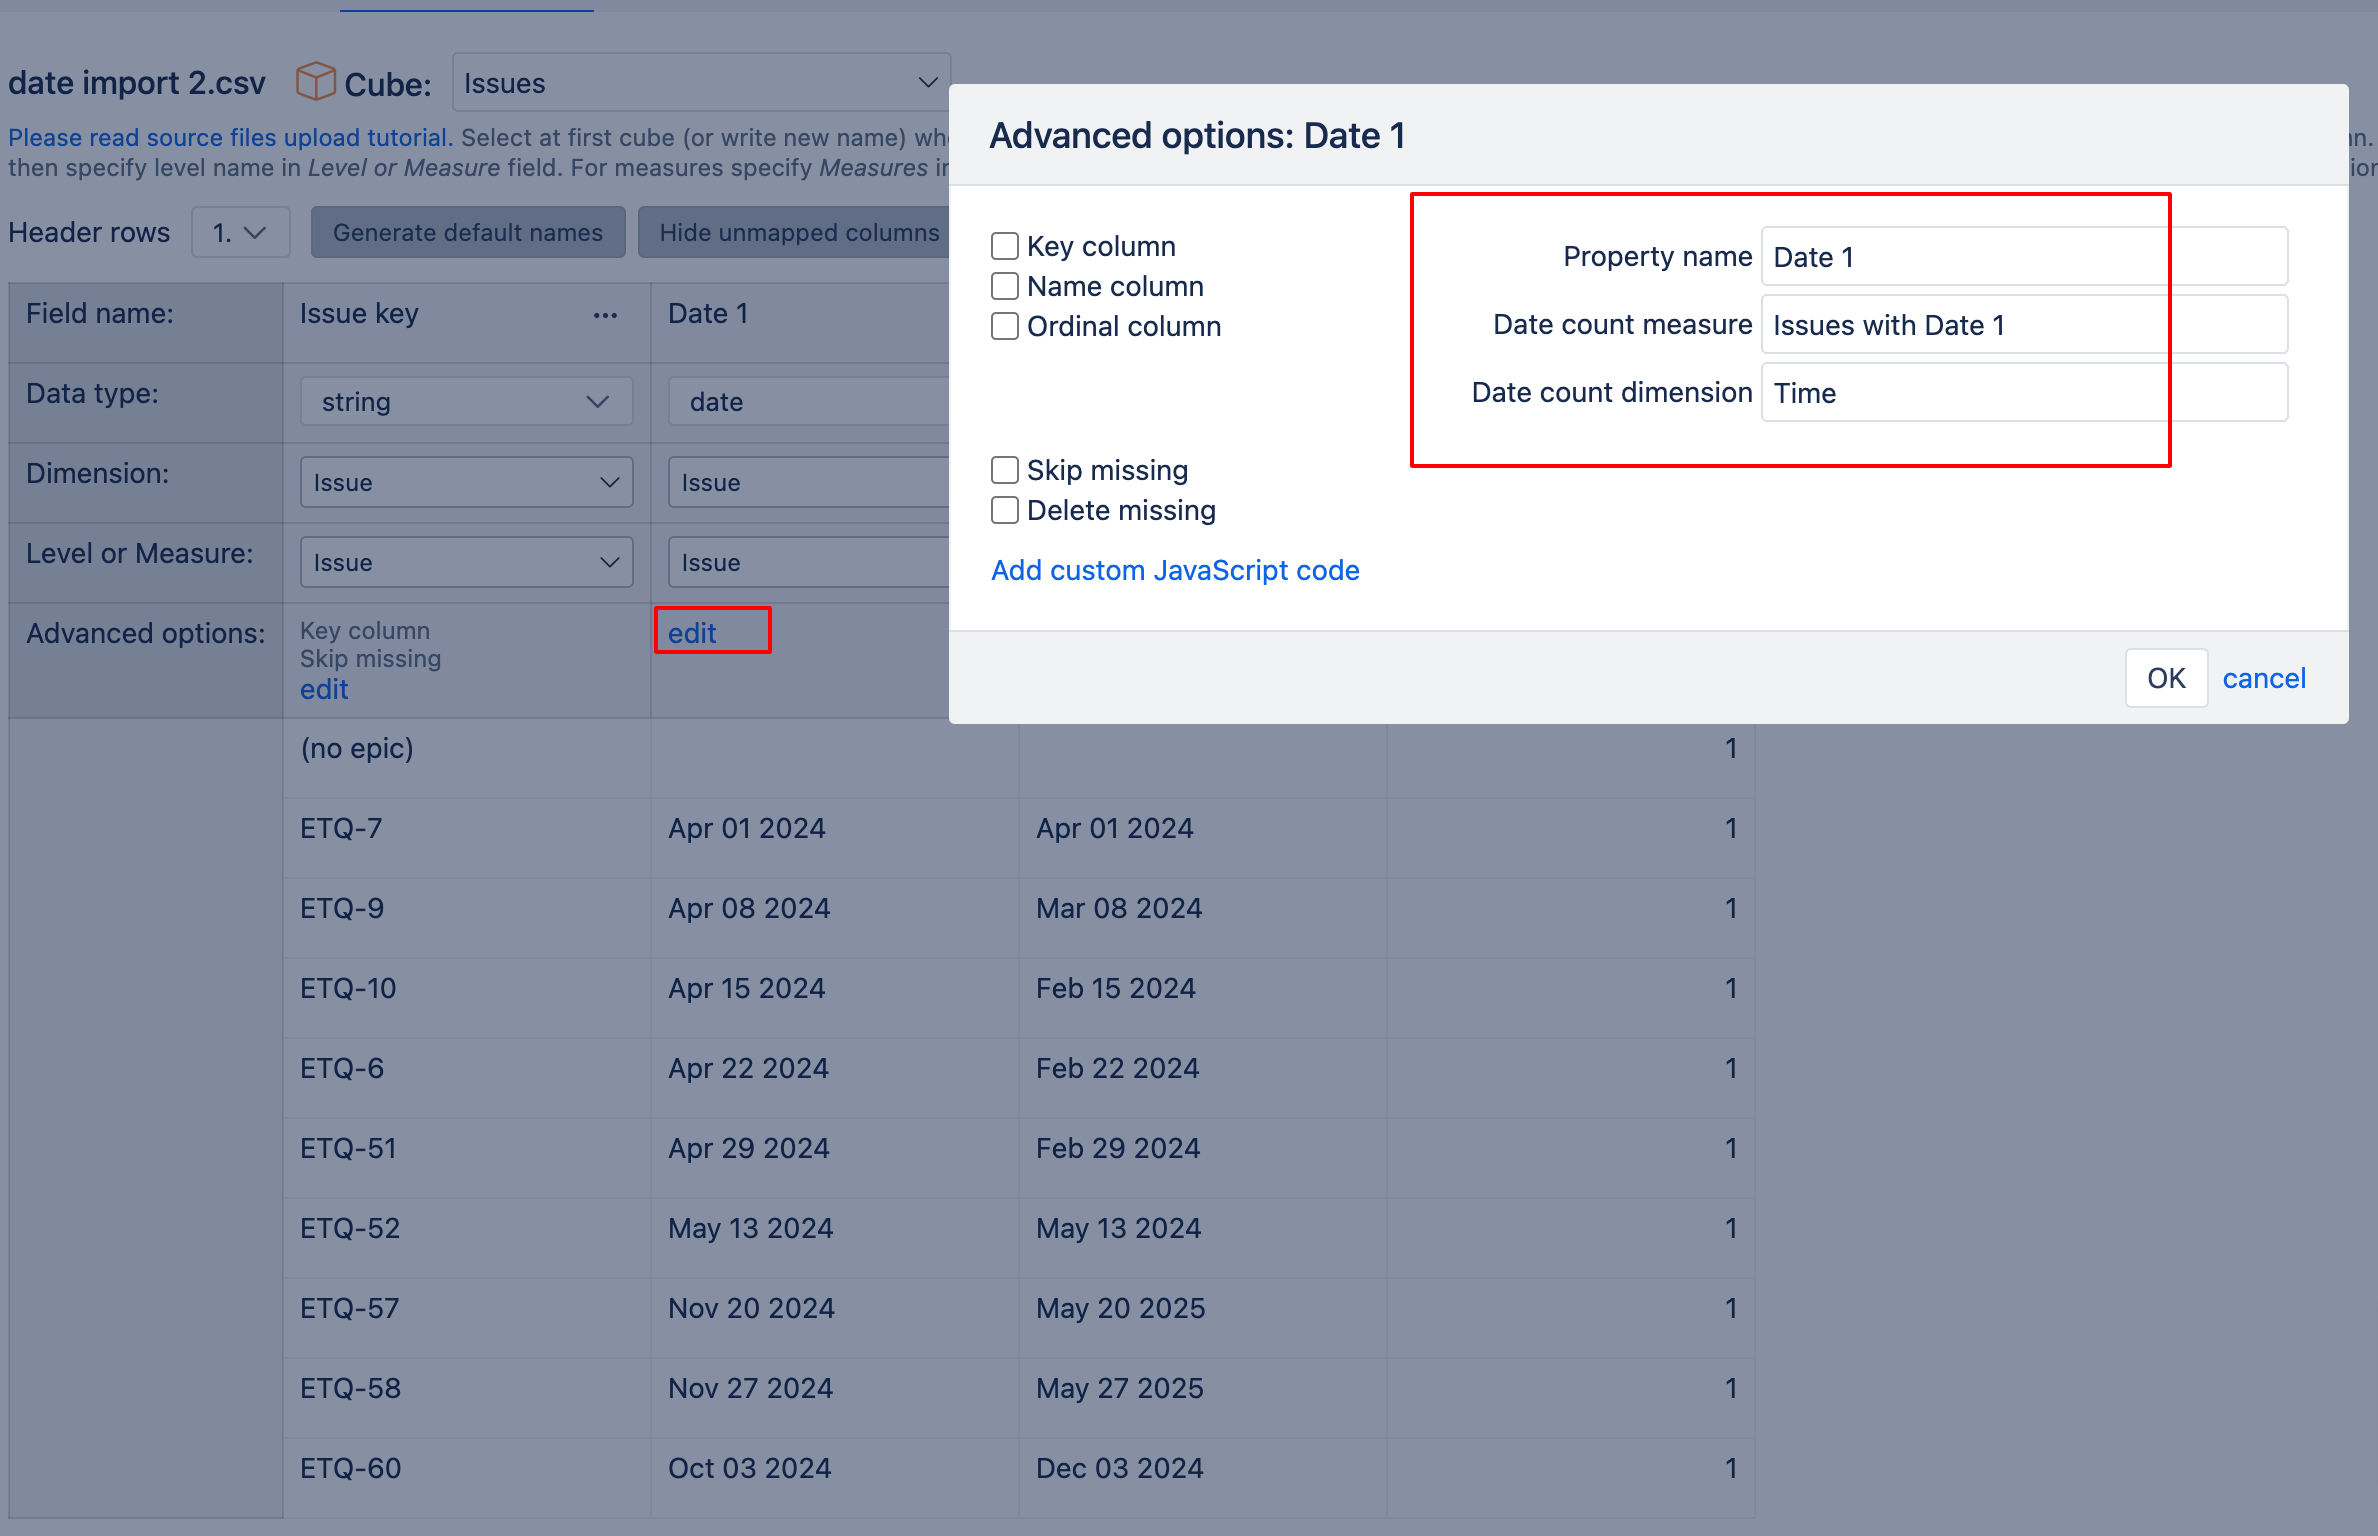The image size is (2378, 1536).
Task: Click Add custom JavaScript code link
Action: (1175, 570)
